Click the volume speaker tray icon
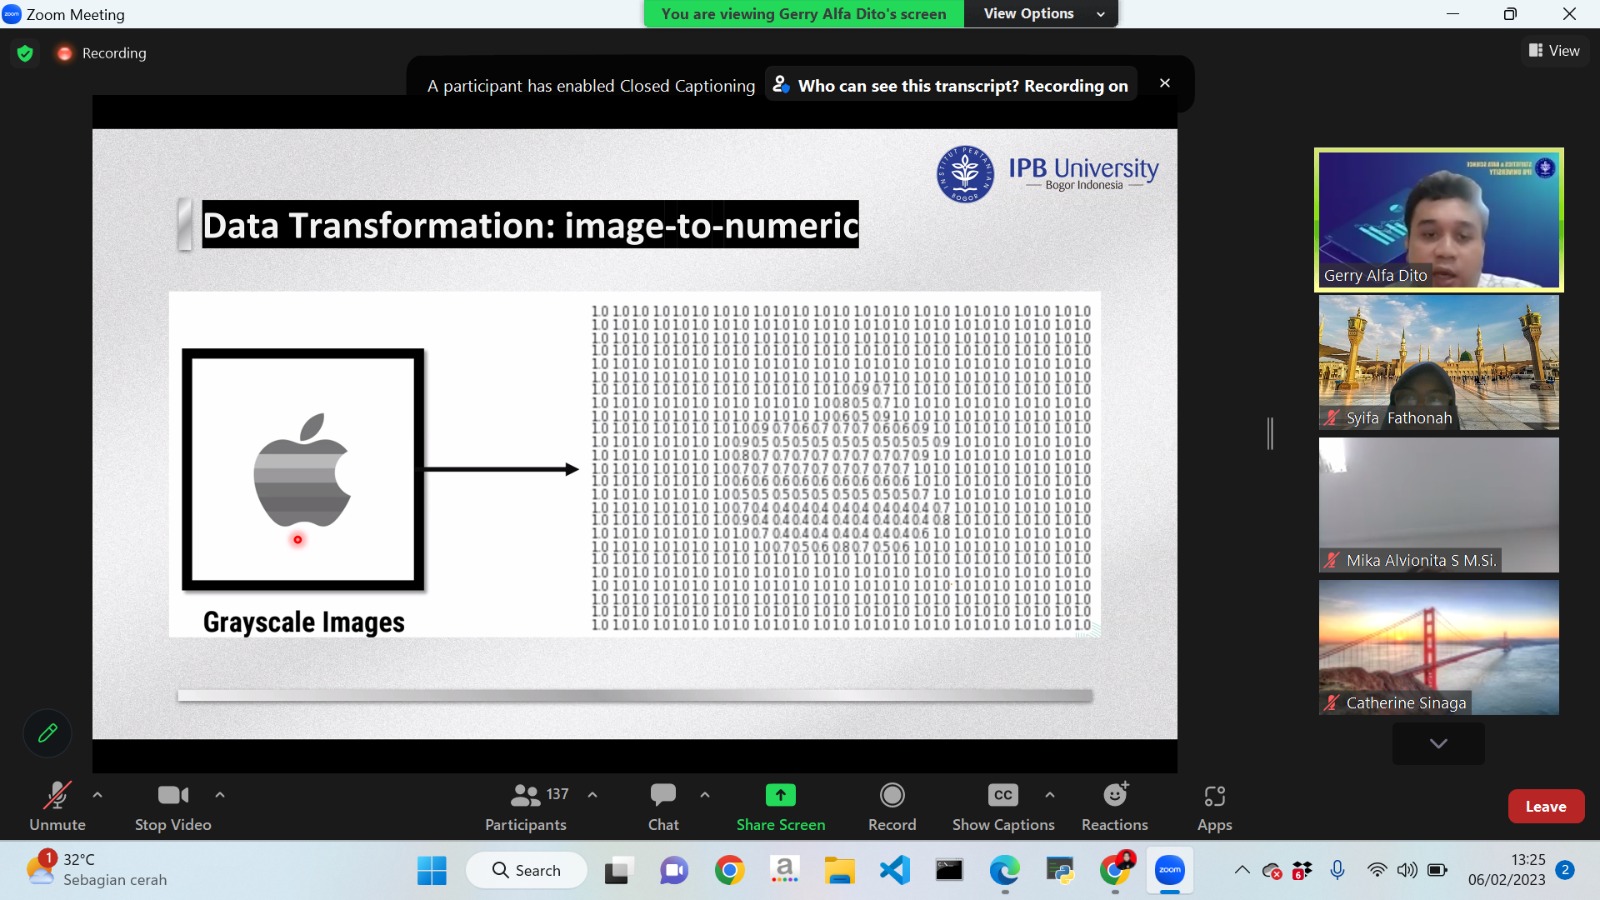Screen dimensions: 1600x900 (1407, 870)
